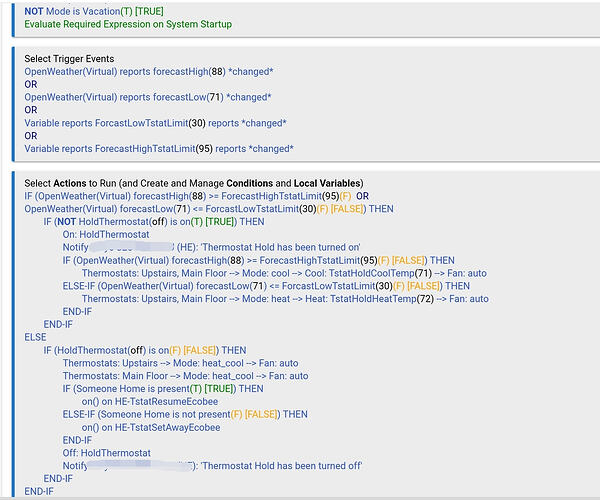This screenshot has height=500, width=600.
Task: Select the 'Off: HoldThermostat' action
Action: [x=106, y=453]
